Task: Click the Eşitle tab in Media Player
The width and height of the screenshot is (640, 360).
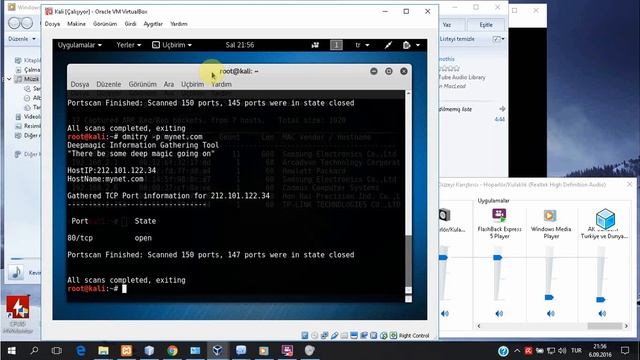Action: click(x=486, y=25)
